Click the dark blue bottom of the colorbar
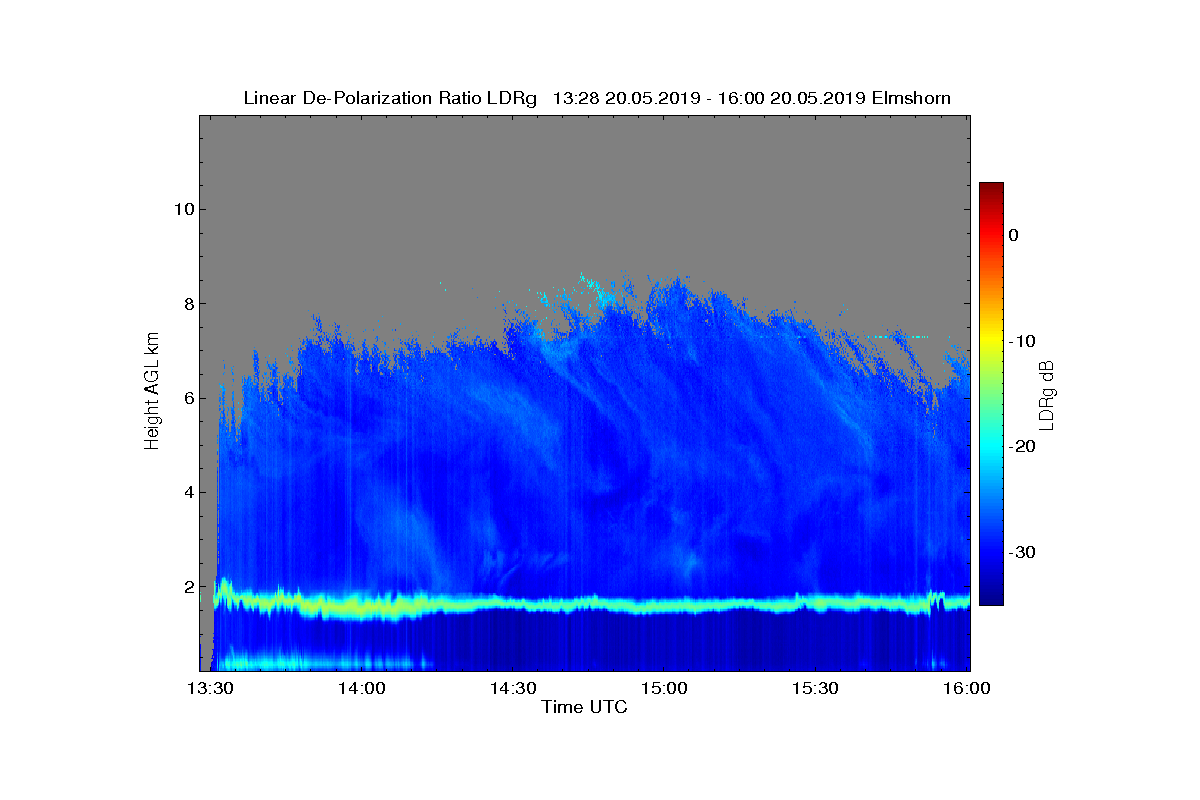Image resolution: width=1200 pixels, height=800 pixels. [991, 597]
